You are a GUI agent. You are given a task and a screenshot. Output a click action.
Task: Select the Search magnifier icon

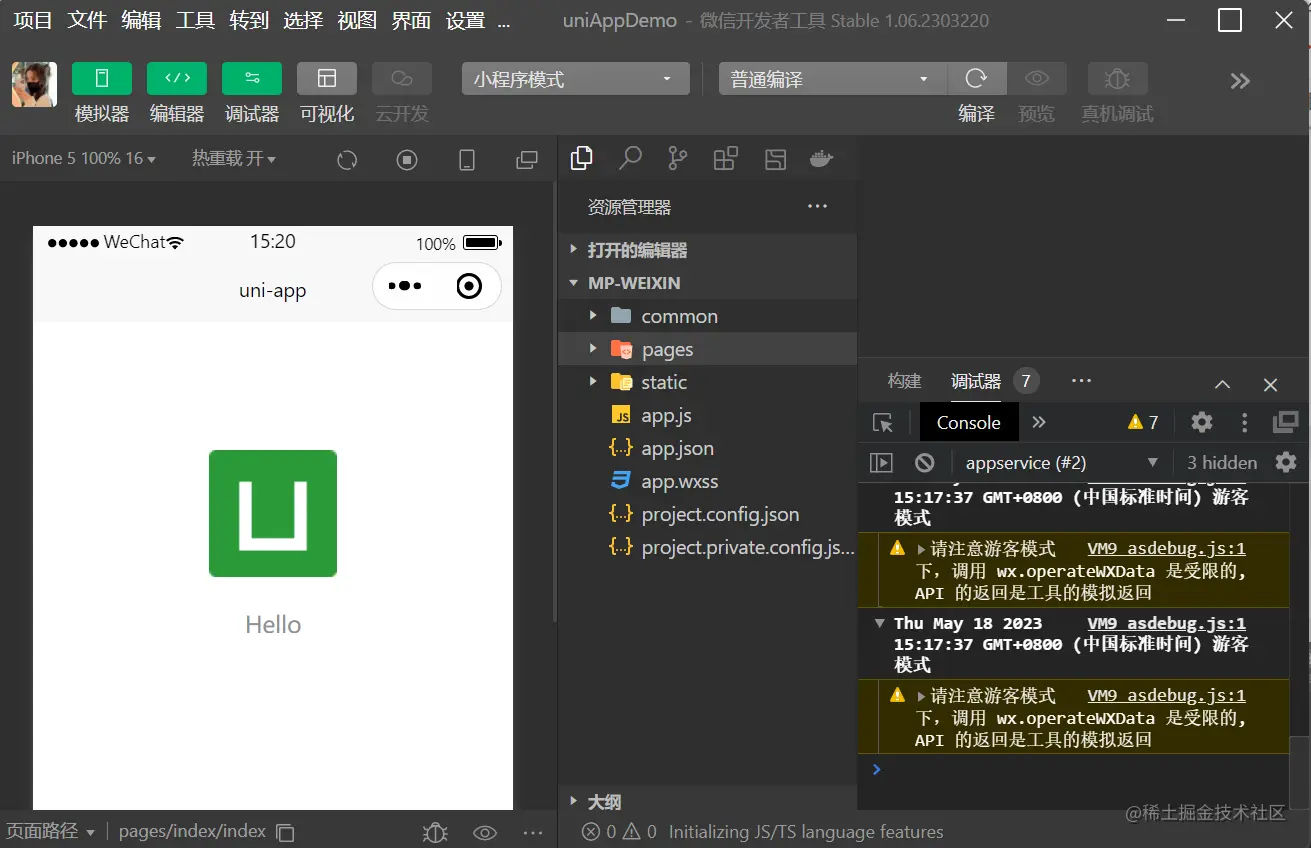point(630,158)
